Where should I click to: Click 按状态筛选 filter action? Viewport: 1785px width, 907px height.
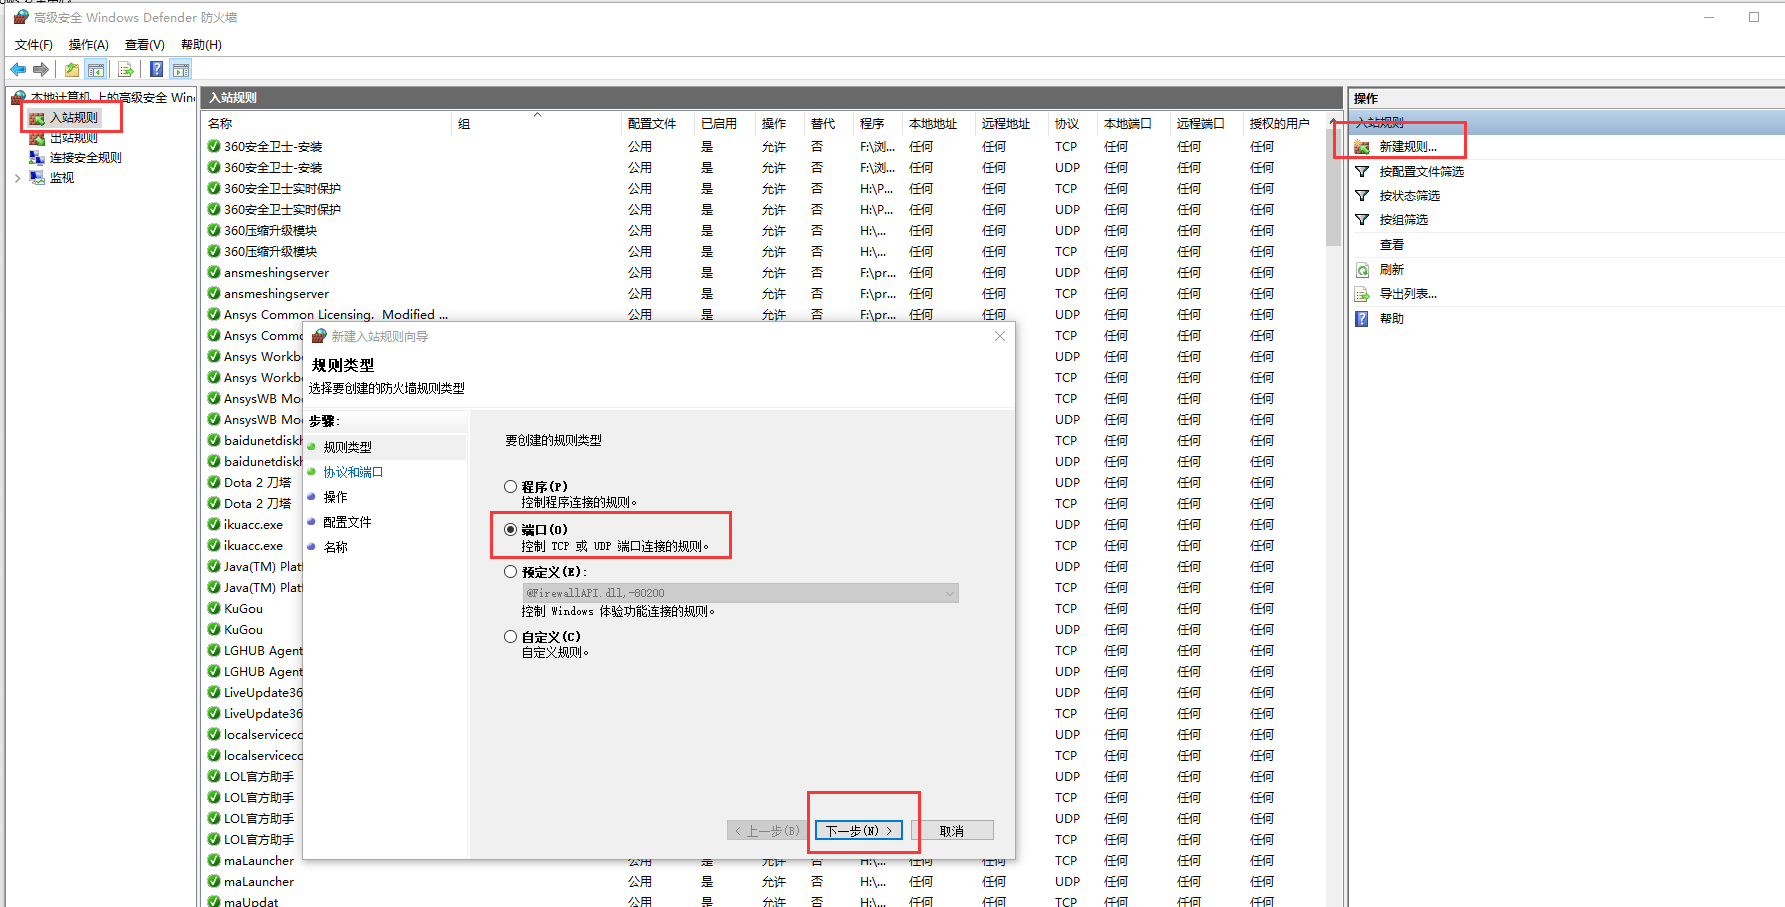1409,196
